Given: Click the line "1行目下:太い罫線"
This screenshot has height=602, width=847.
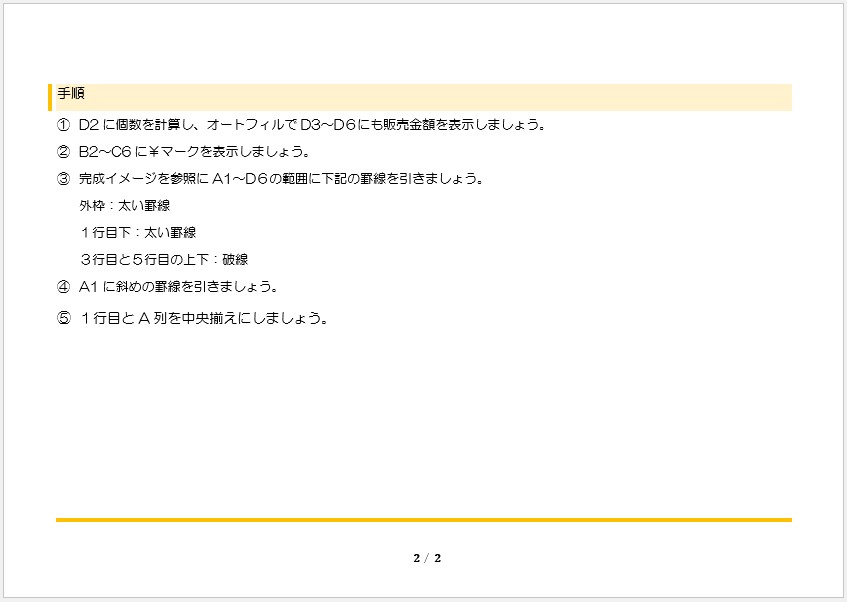Looking at the screenshot, I should [x=138, y=233].
